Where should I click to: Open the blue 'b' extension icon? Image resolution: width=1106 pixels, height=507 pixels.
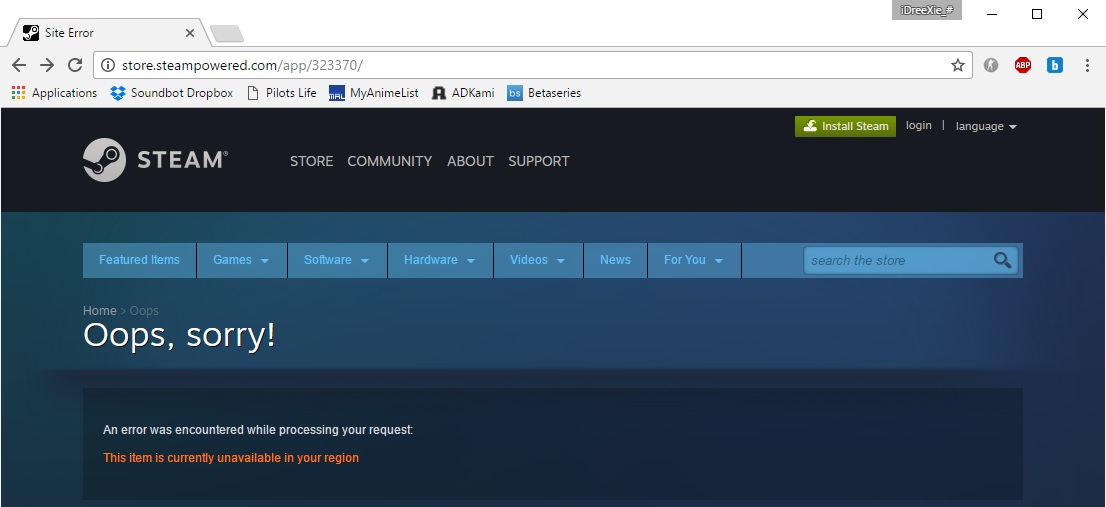point(1055,66)
